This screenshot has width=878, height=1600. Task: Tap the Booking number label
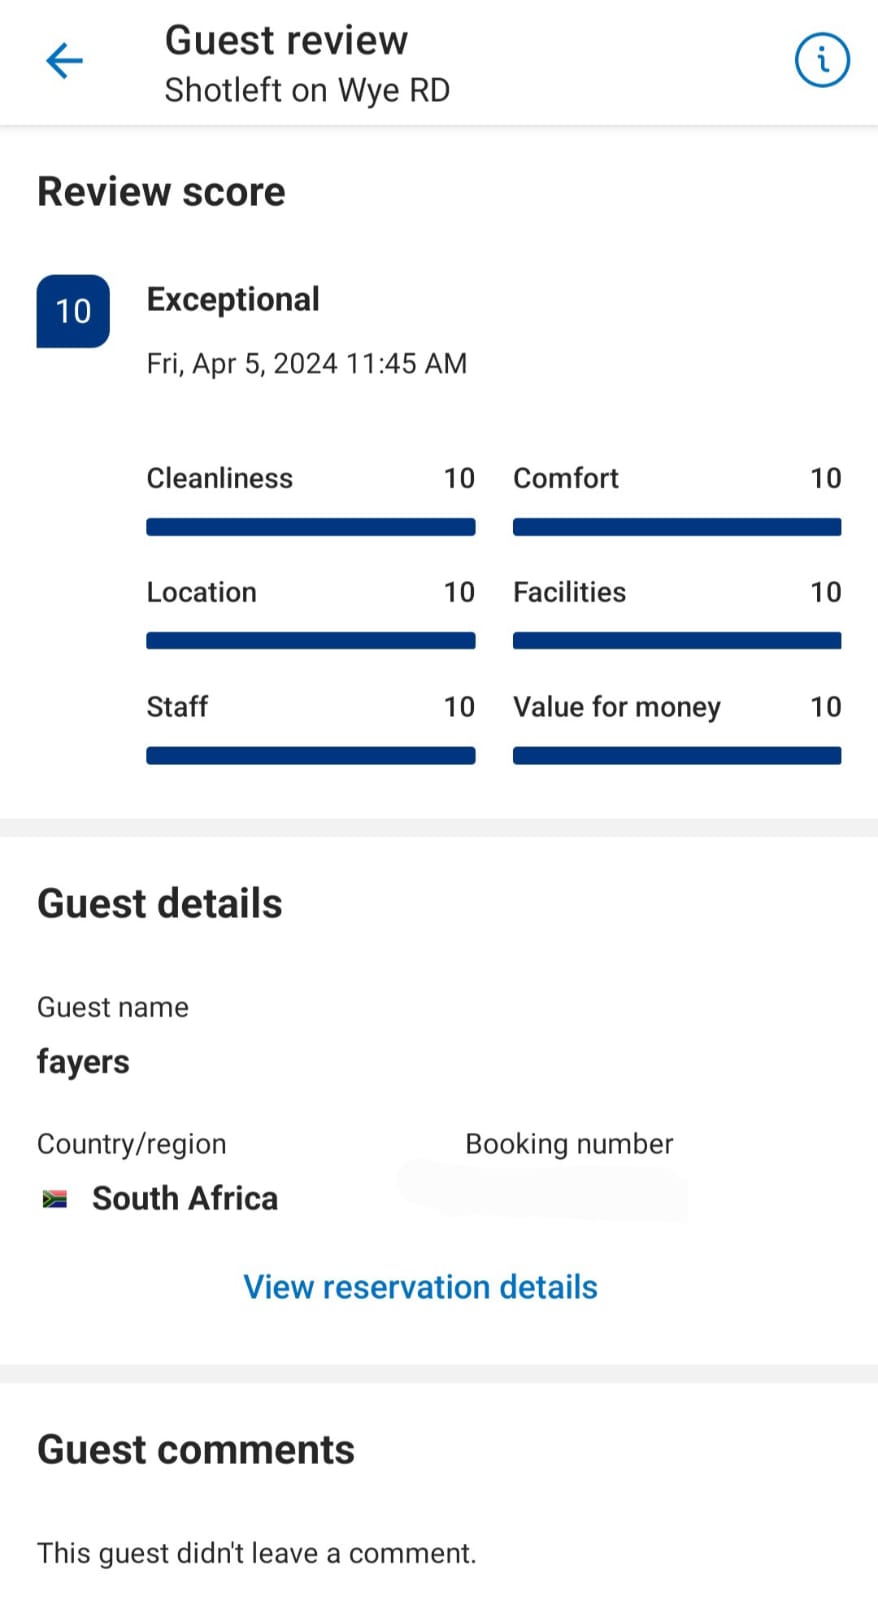tap(569, 1144)
